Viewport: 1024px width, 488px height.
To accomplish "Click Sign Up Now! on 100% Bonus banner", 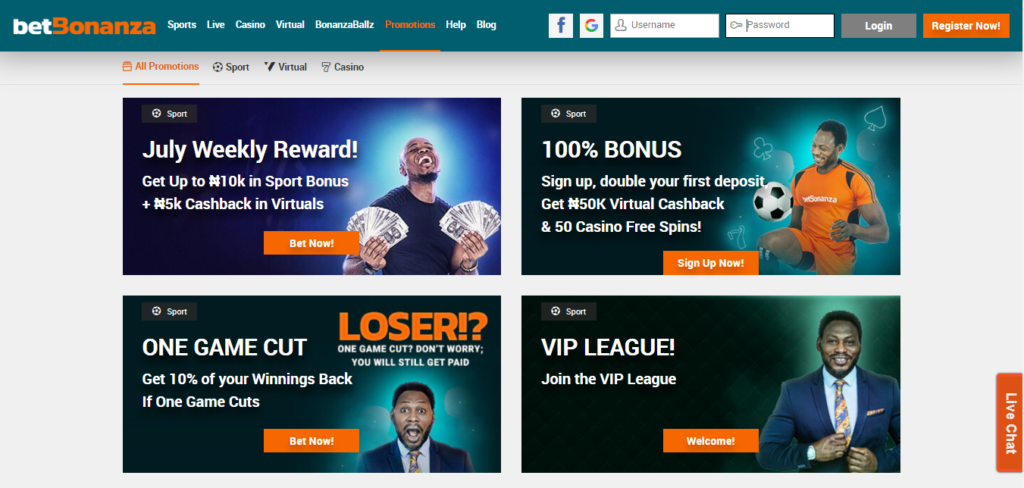I will click(x=711, y=263).
